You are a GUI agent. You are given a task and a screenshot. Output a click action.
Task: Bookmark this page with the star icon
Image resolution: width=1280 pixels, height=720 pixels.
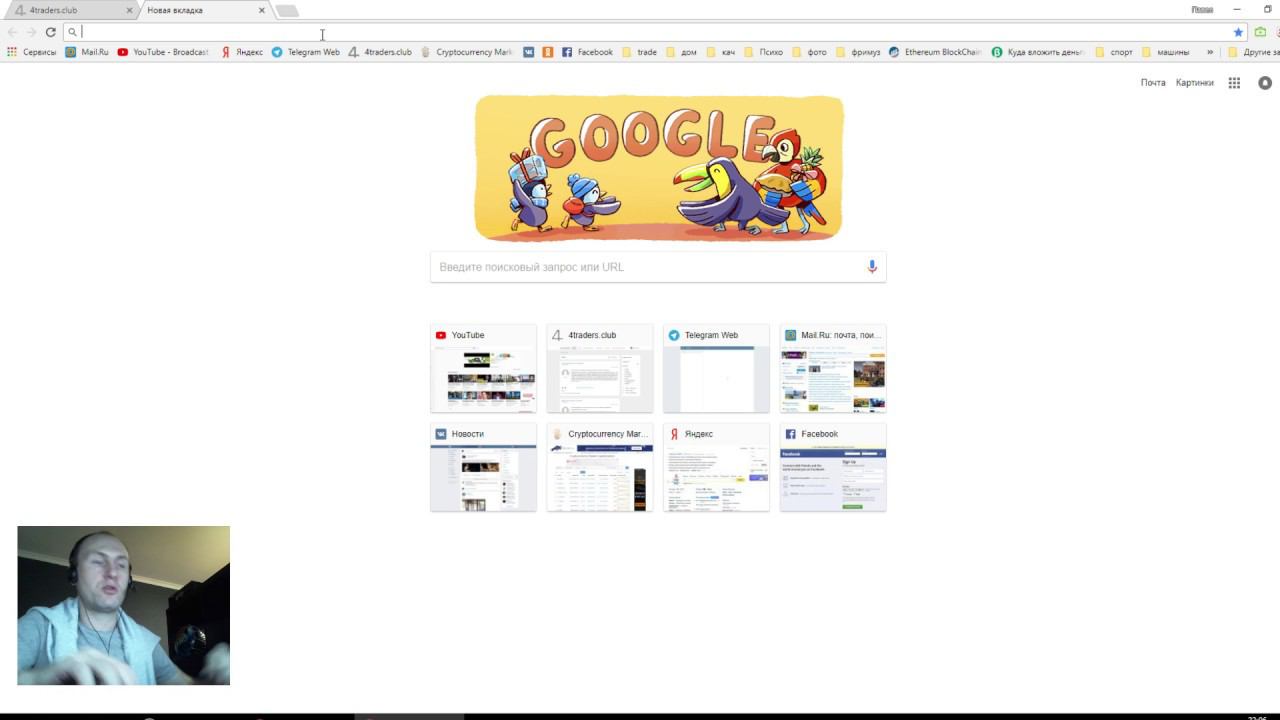[x=1238, y=32]
